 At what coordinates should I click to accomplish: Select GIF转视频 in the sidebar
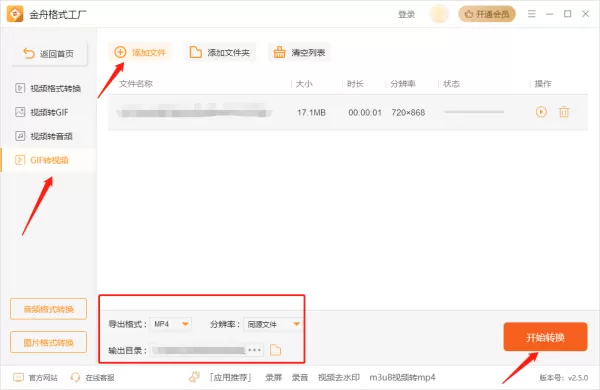[x=48, y=160]
